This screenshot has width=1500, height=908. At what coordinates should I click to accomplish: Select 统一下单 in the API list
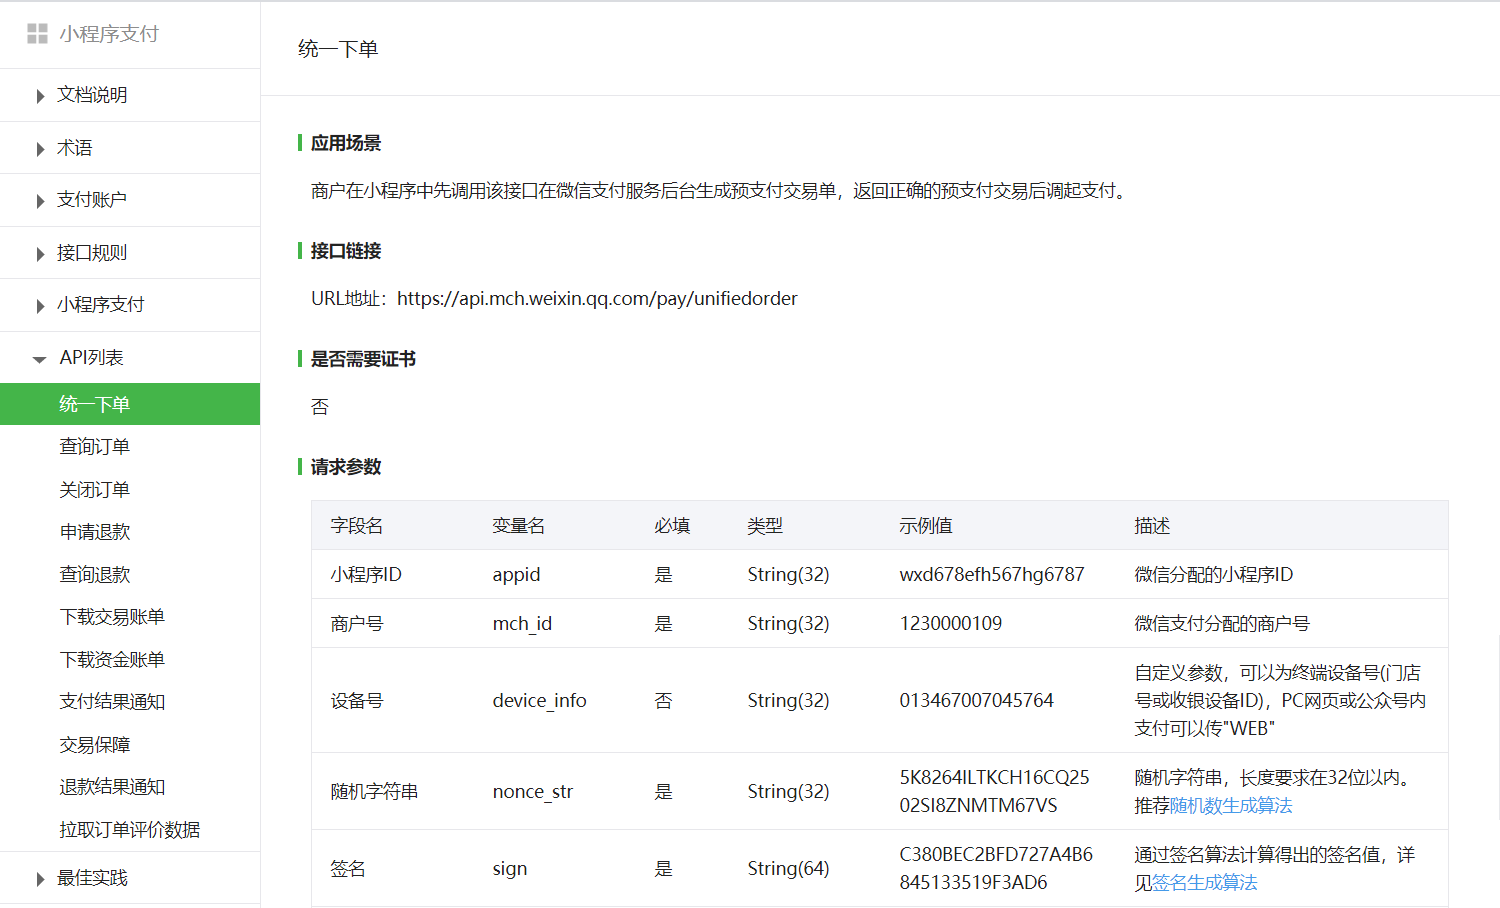tap(130, 404)
